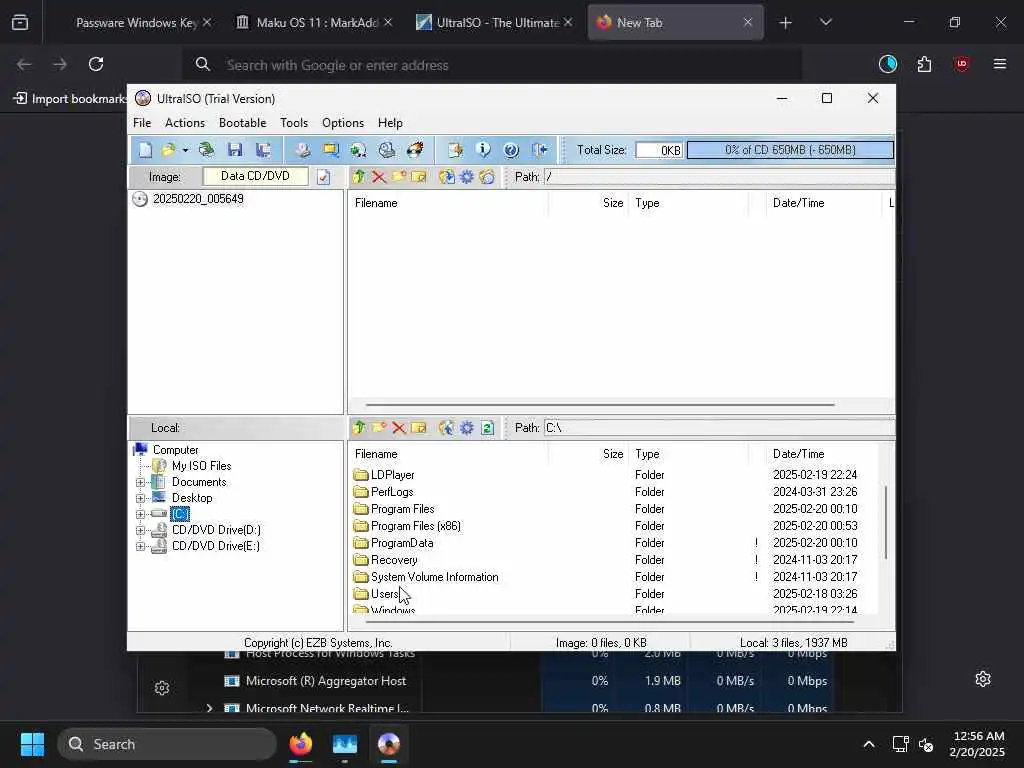The image size is (1024, 768).
Task: Expand the (C:) drive tree node
Action: coord(140,515)
